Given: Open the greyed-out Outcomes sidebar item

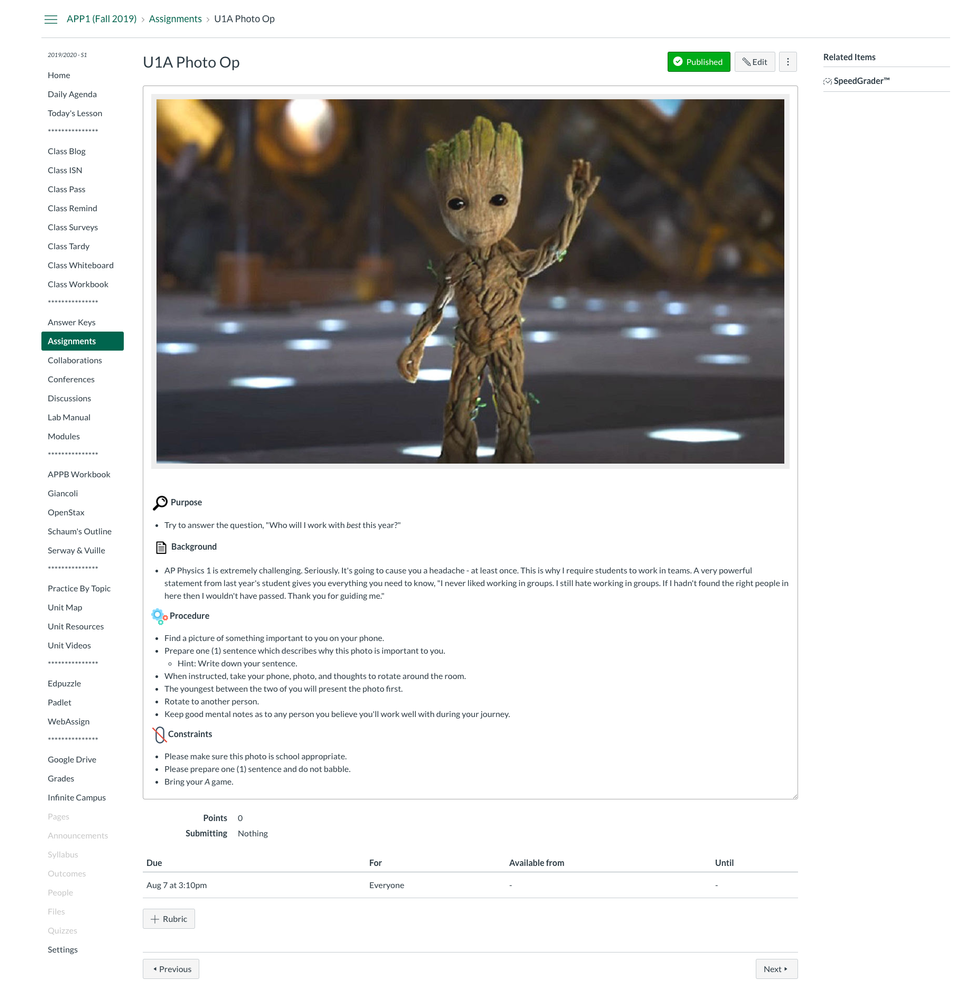Looking at the screenshot, I should pos(66,874).
